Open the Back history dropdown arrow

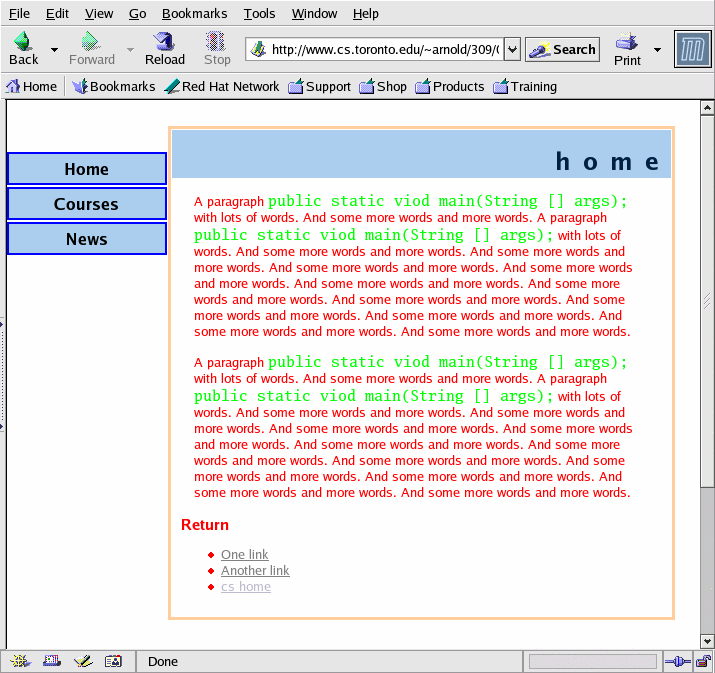point(54,49)
